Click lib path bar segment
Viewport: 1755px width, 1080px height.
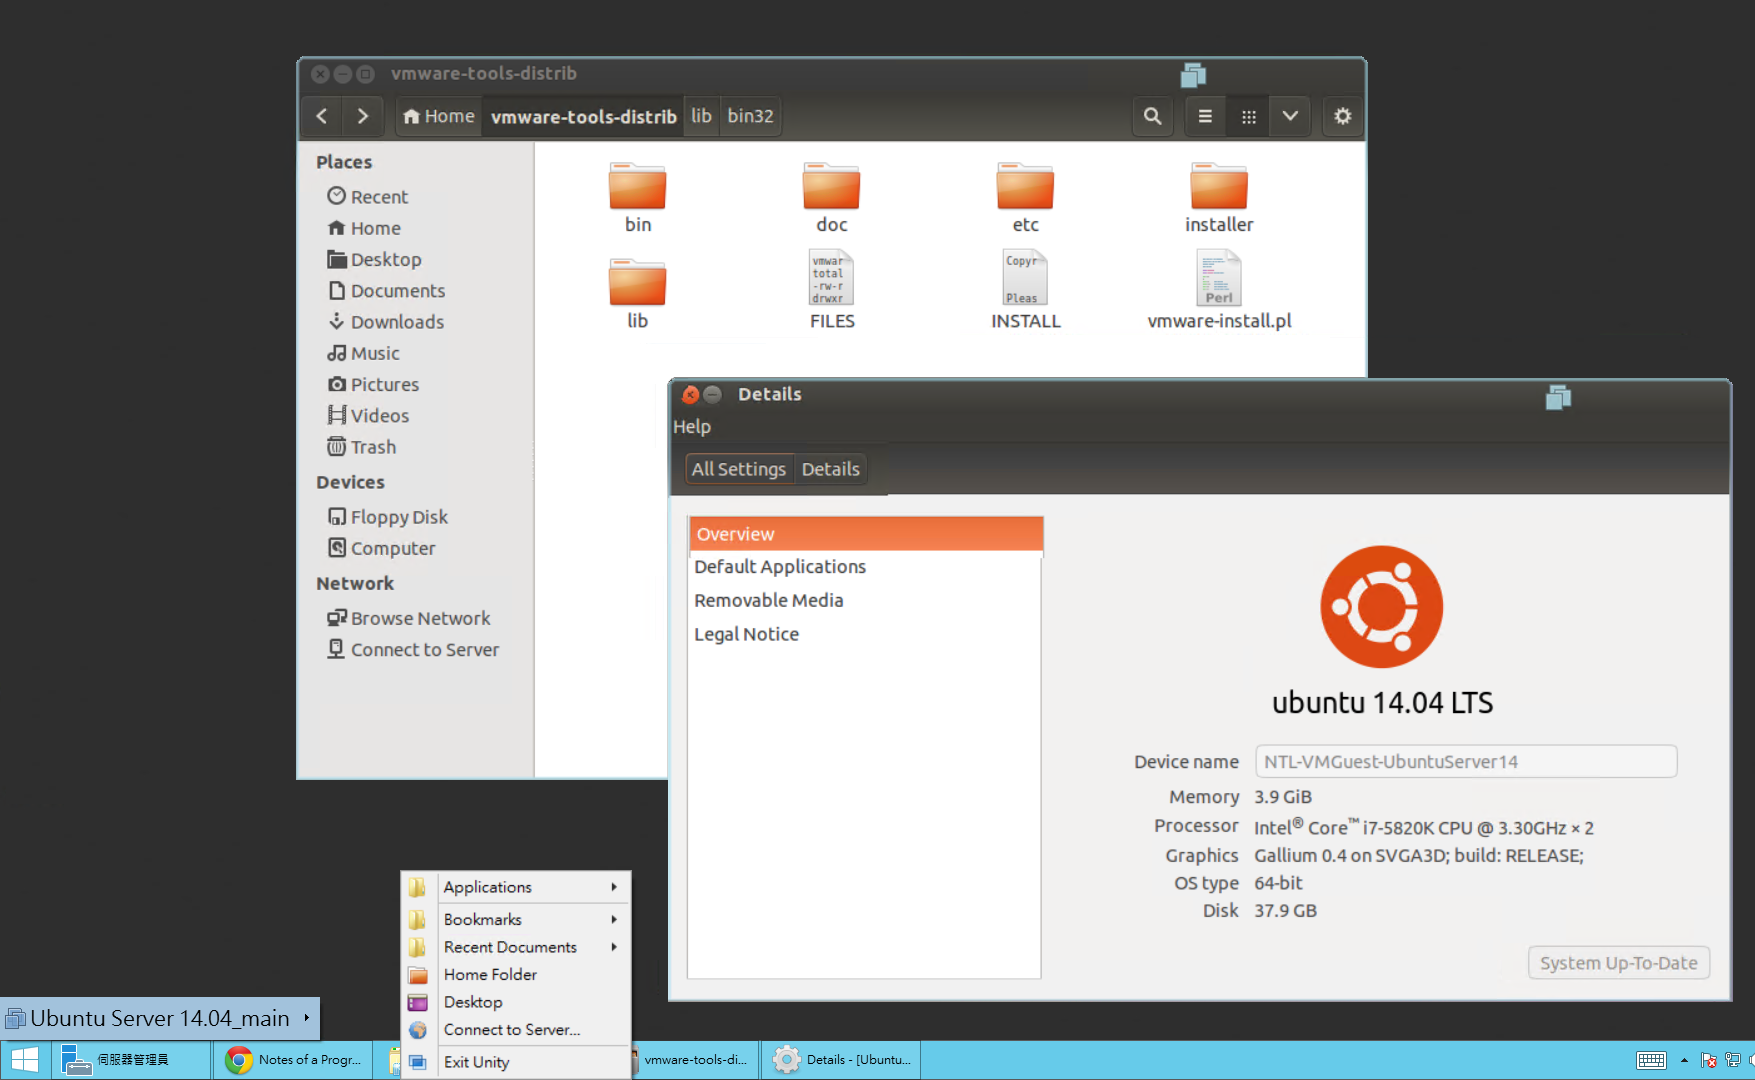[x=701, y=116]
